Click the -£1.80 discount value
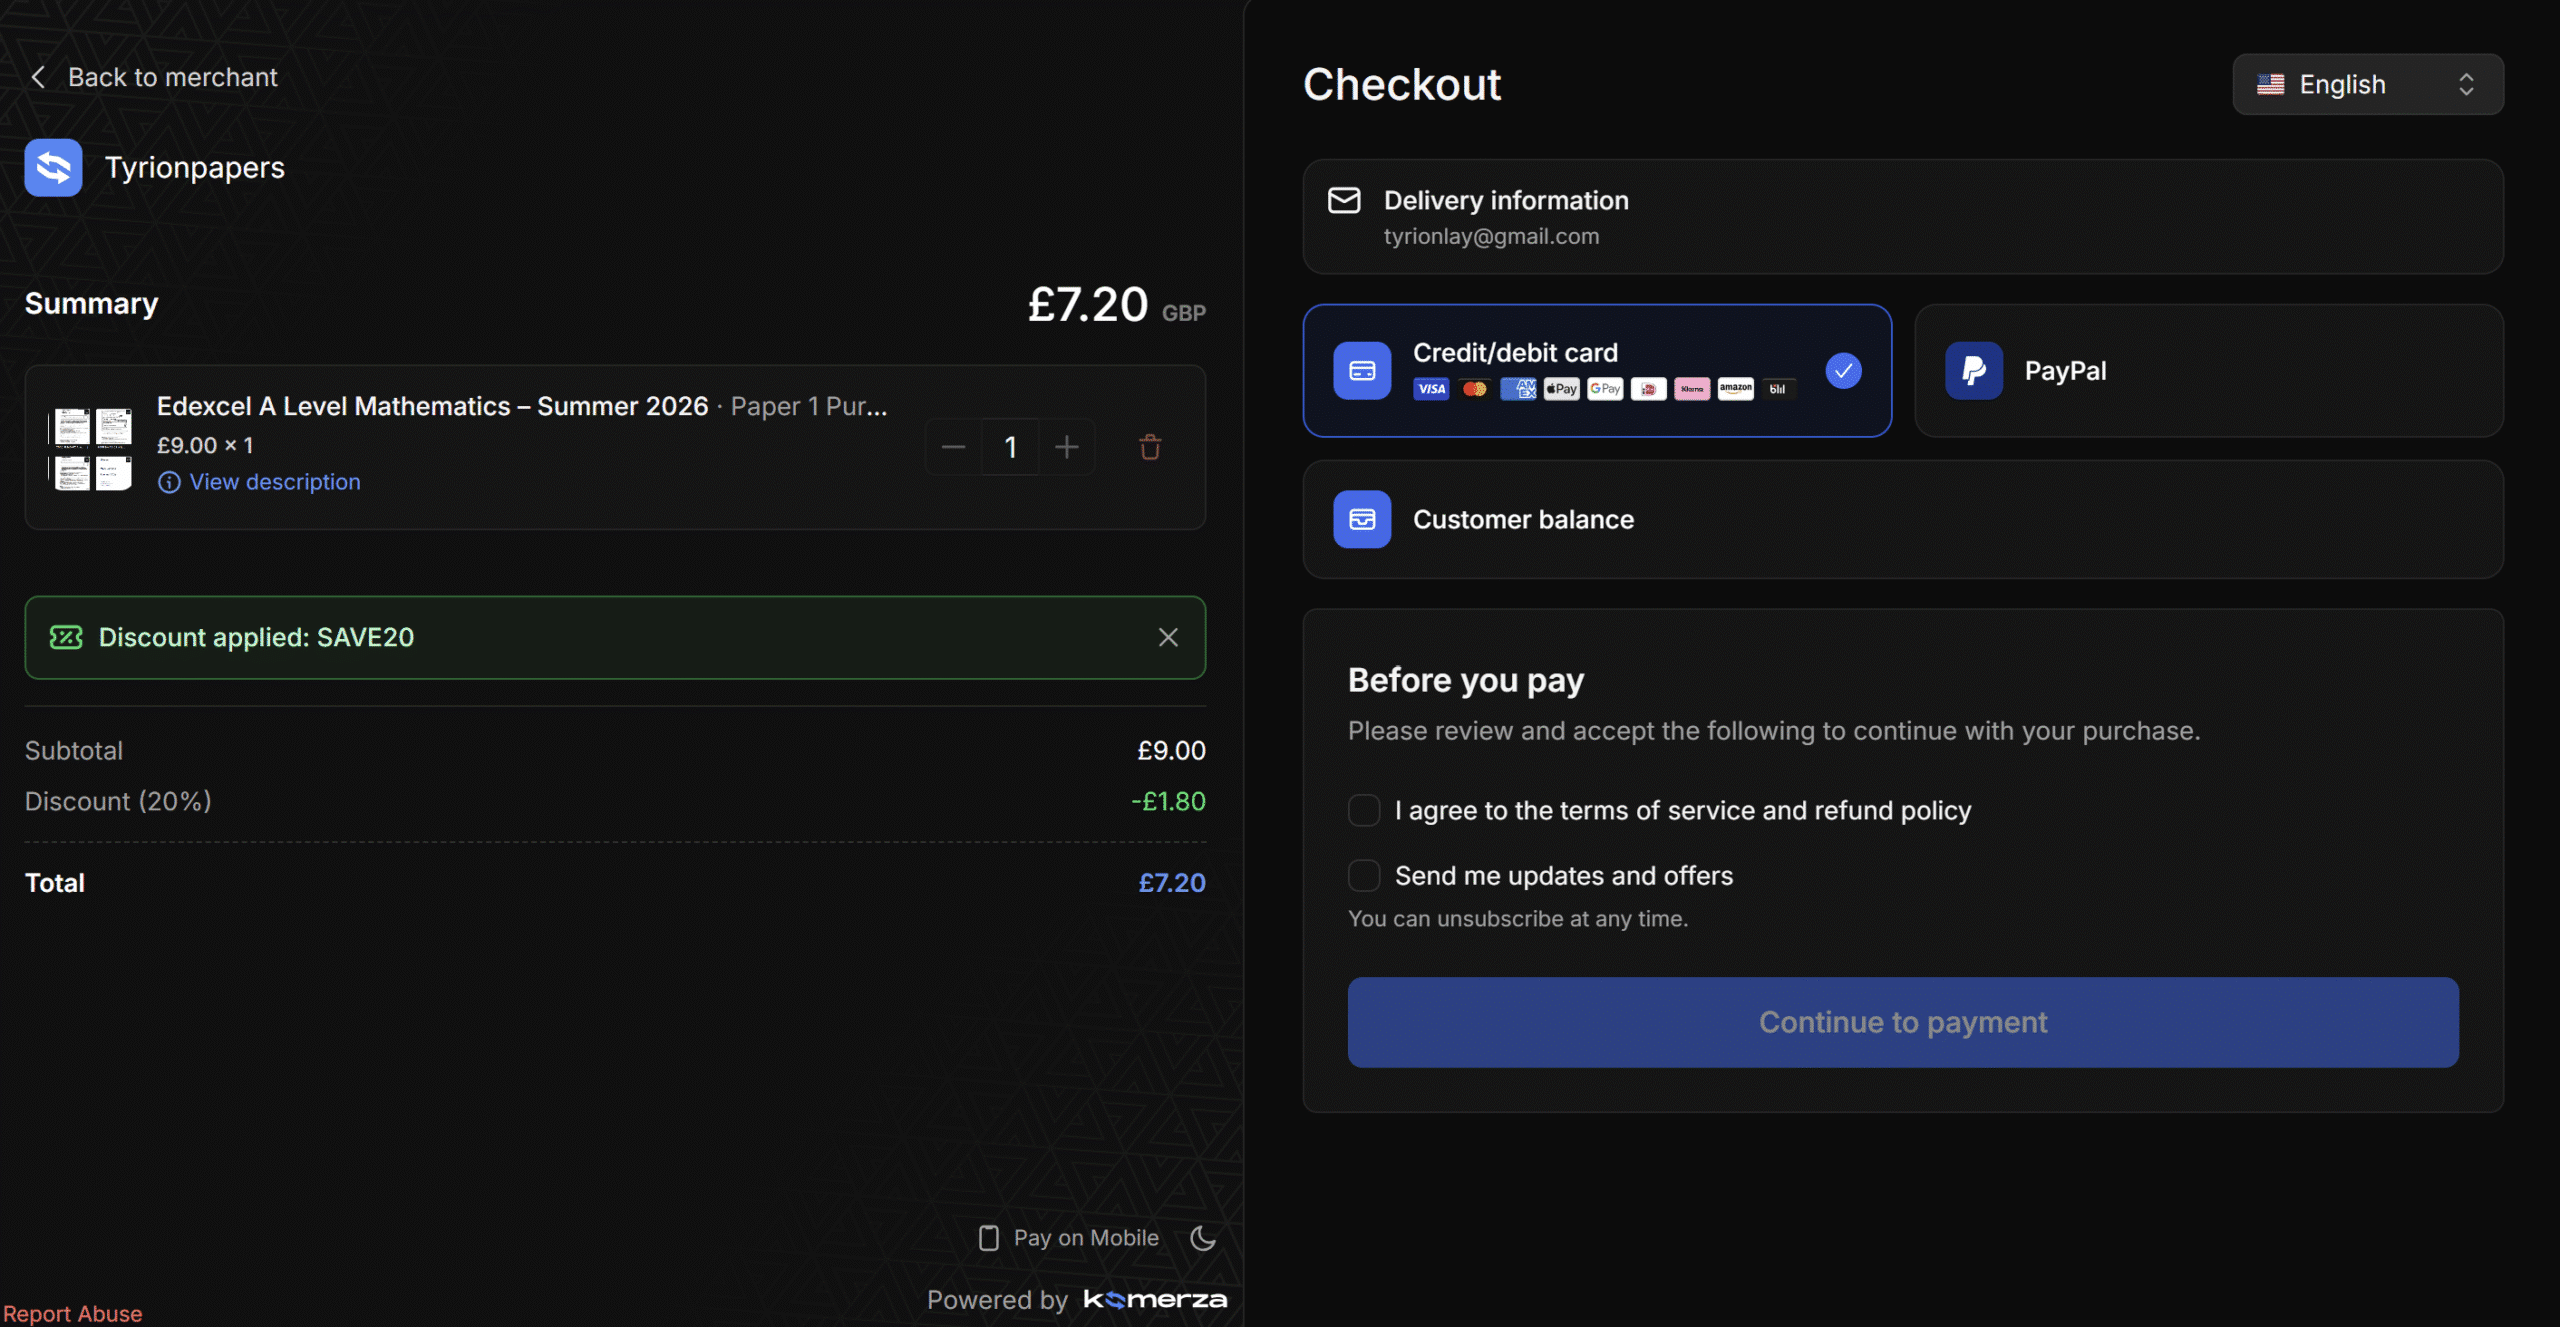Viewport: 2560px width, 1327px height. pyautogui.click(x=1168, y=801)
